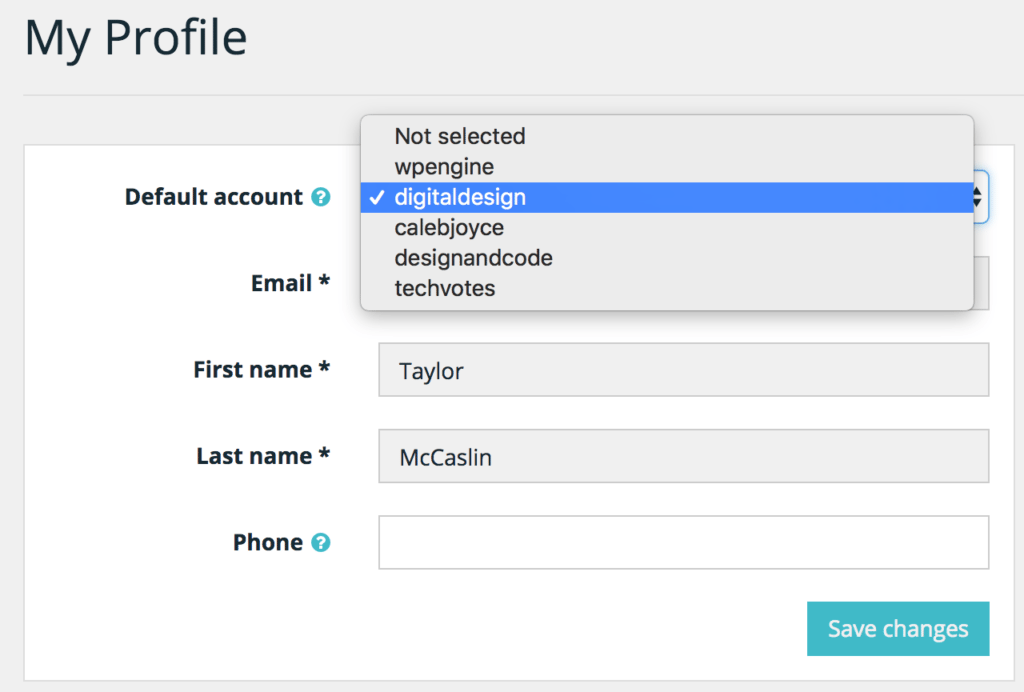
Task: Click the 'First name *' label
Action: 262,370
